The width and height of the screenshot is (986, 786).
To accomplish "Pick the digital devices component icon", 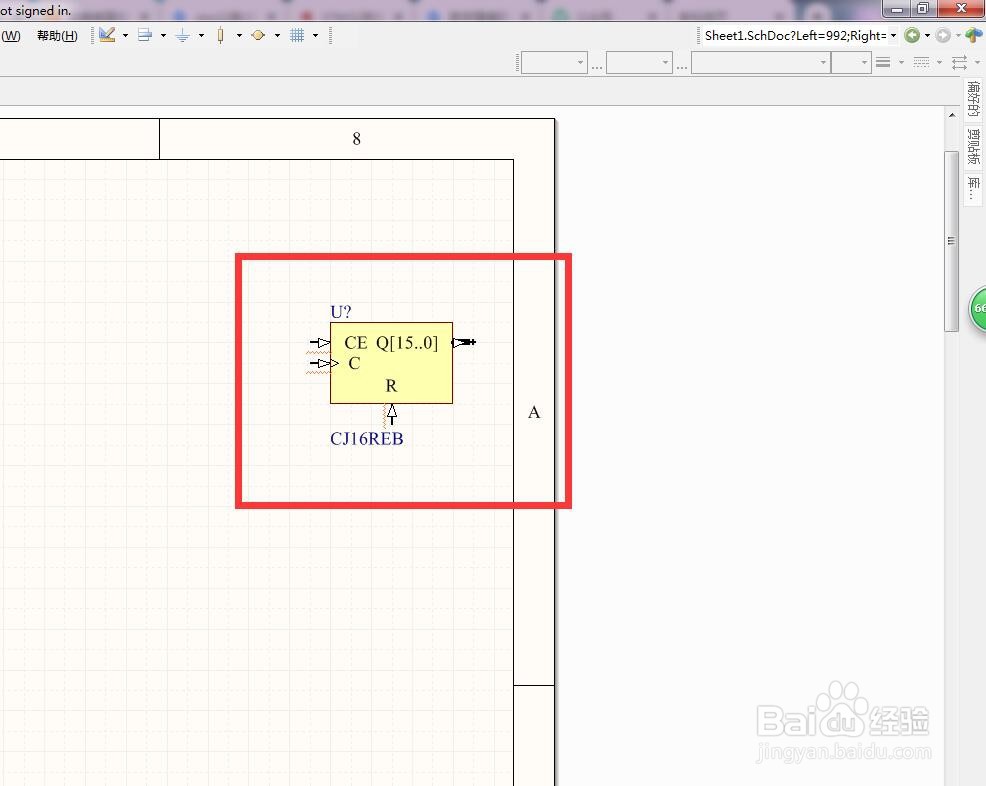I will 220,35.
